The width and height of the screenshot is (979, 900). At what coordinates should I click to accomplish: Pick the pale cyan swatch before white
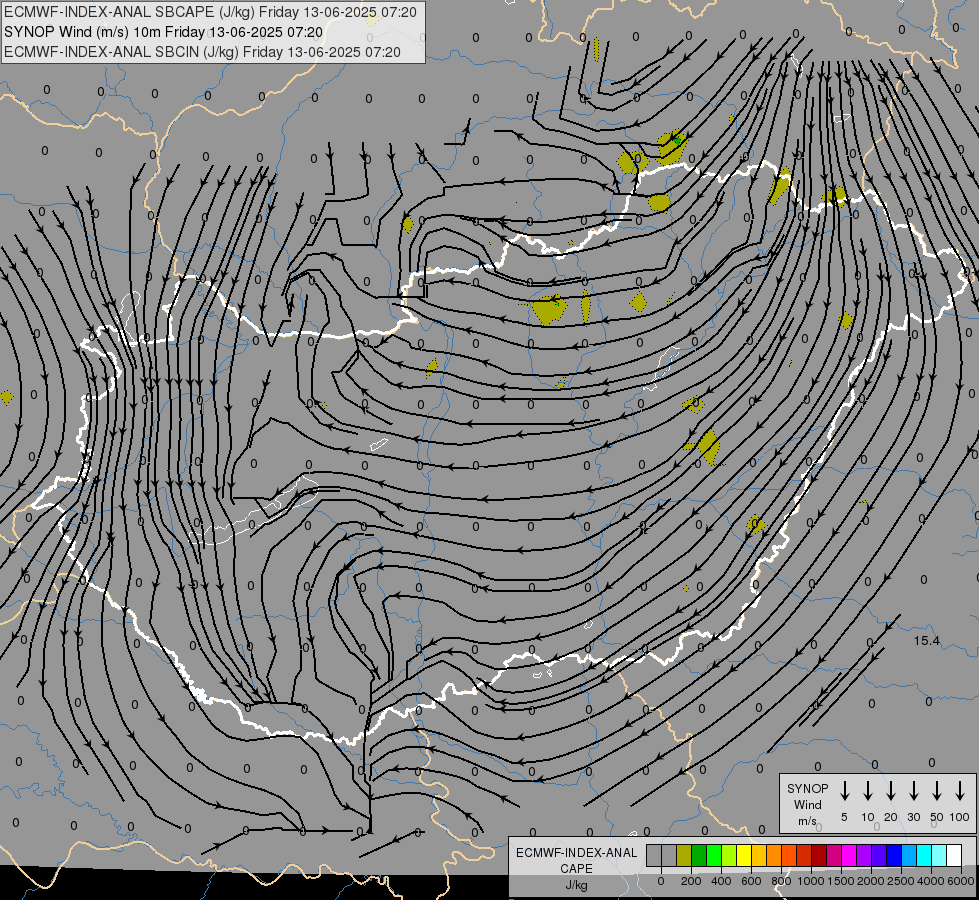pos(940,855)
